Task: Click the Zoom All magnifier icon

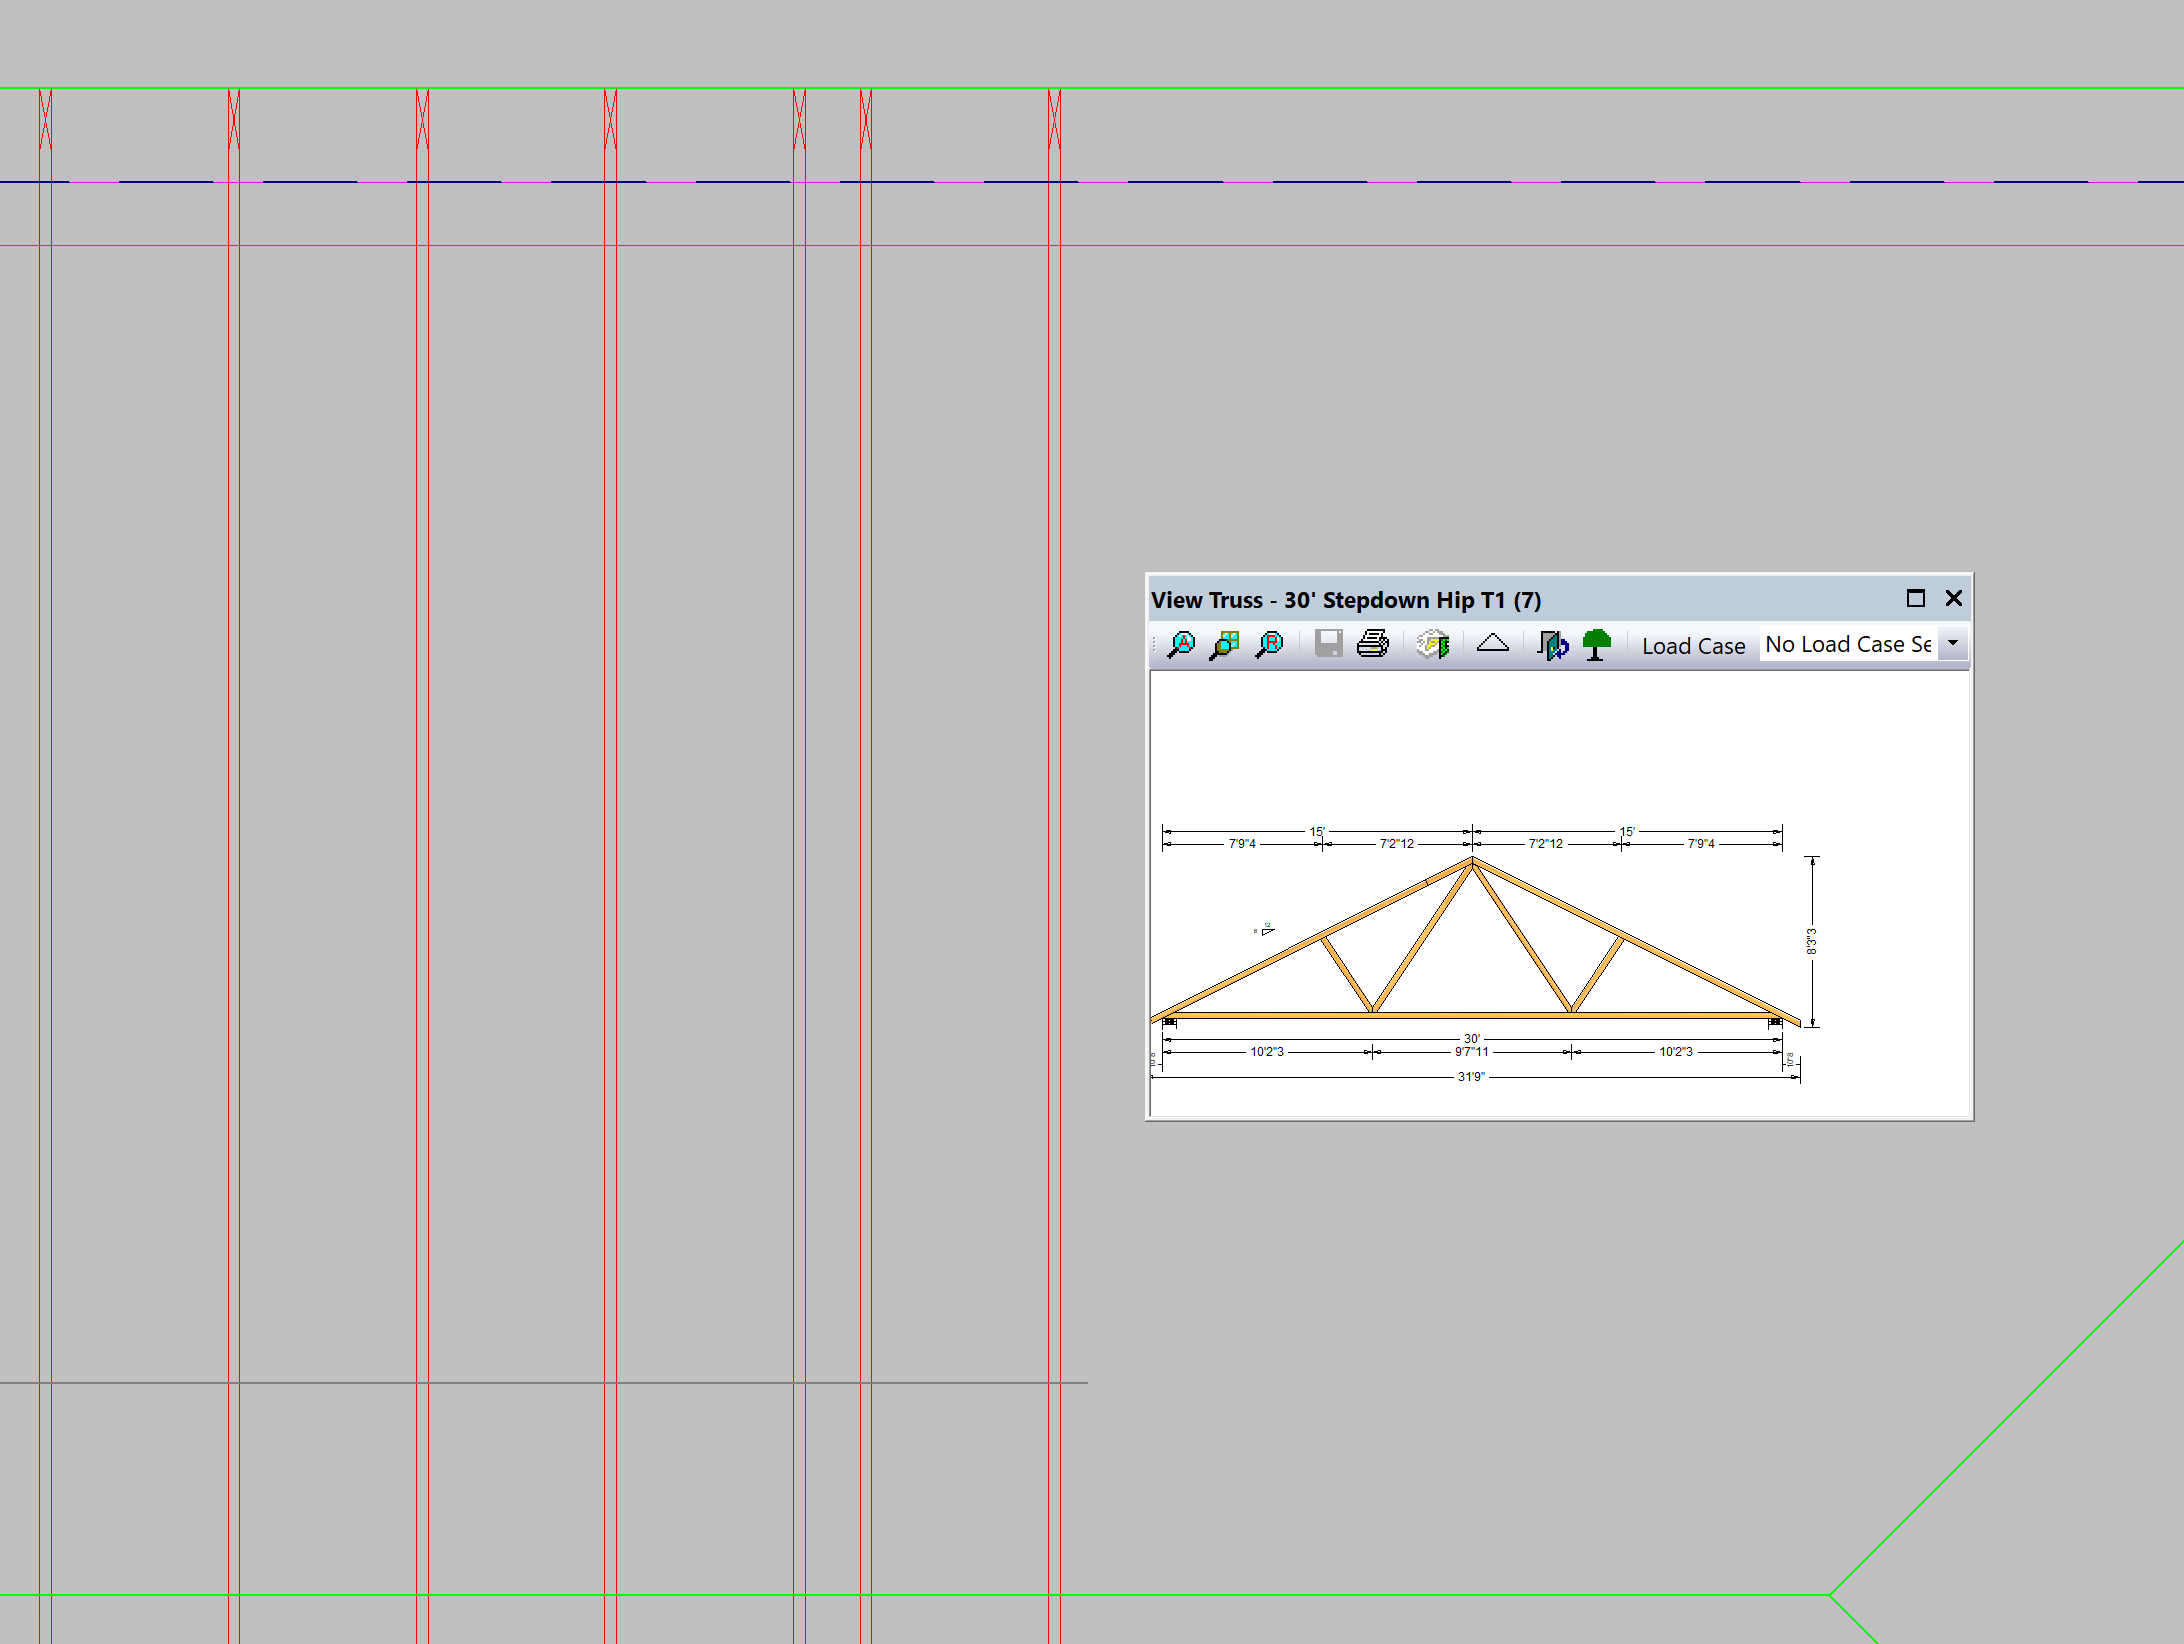Action: pyautogui.click(x=1181, y=645)
